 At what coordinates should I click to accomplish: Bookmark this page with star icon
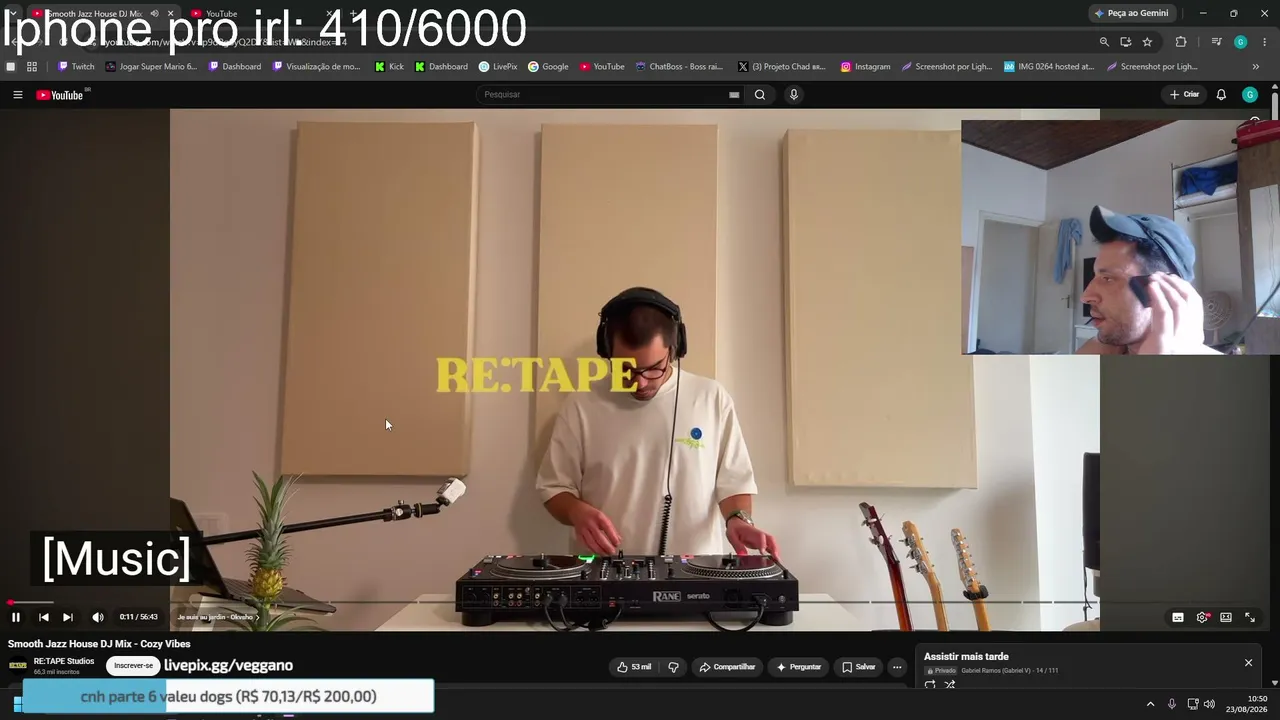point(1147,42)
